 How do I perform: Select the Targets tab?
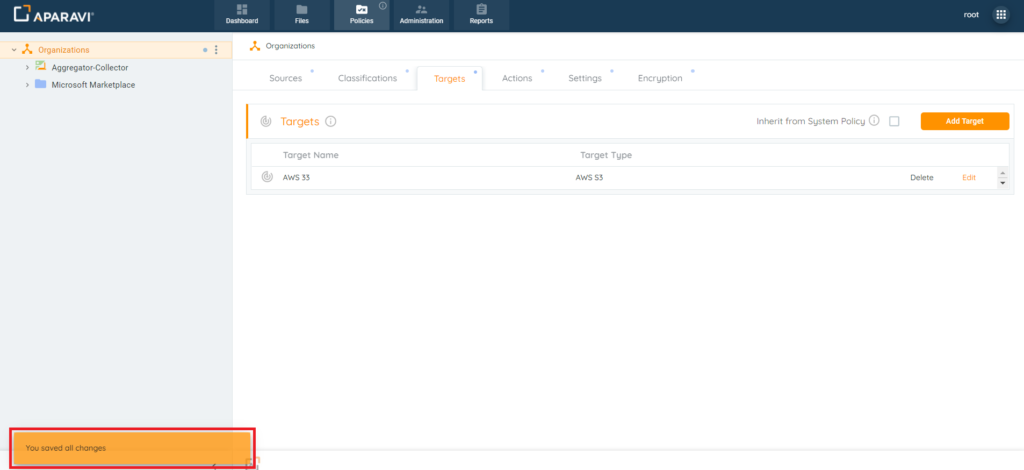coord(449,78)
